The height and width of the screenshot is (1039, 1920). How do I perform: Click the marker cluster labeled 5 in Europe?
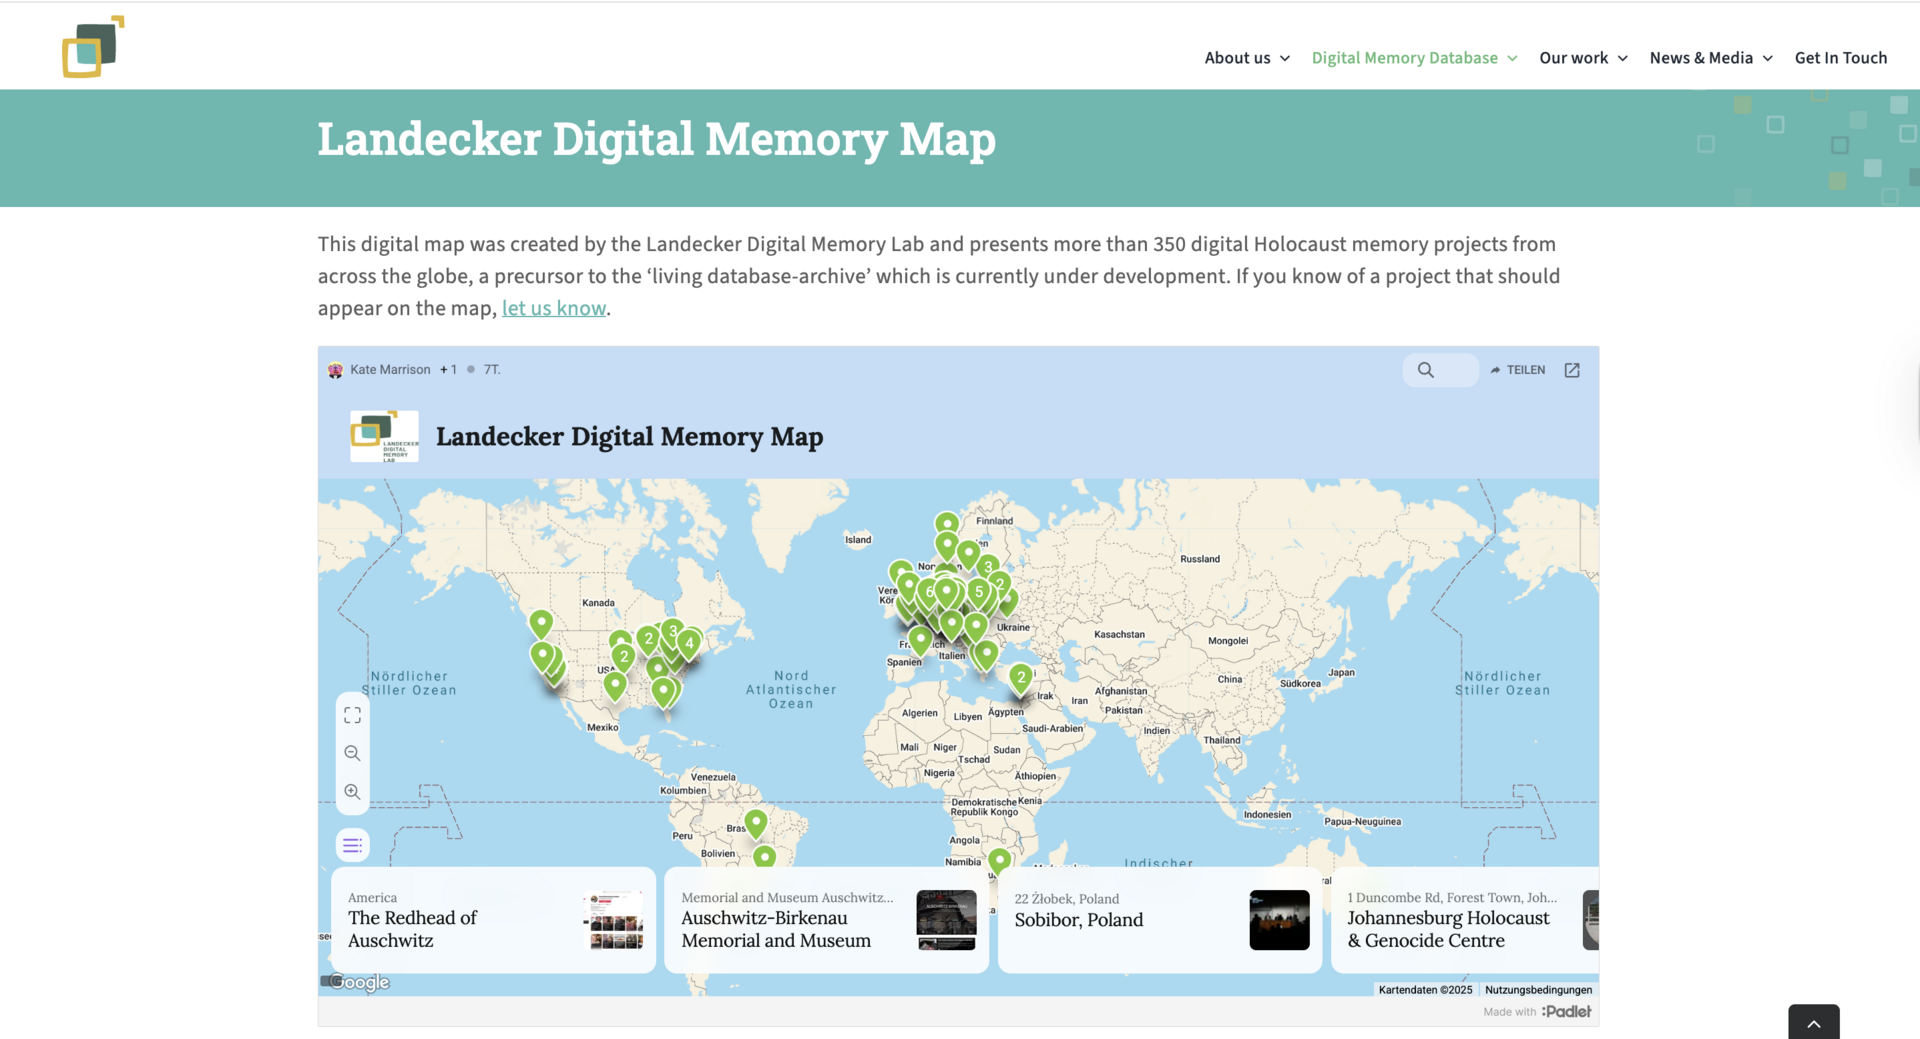point(977,592)
